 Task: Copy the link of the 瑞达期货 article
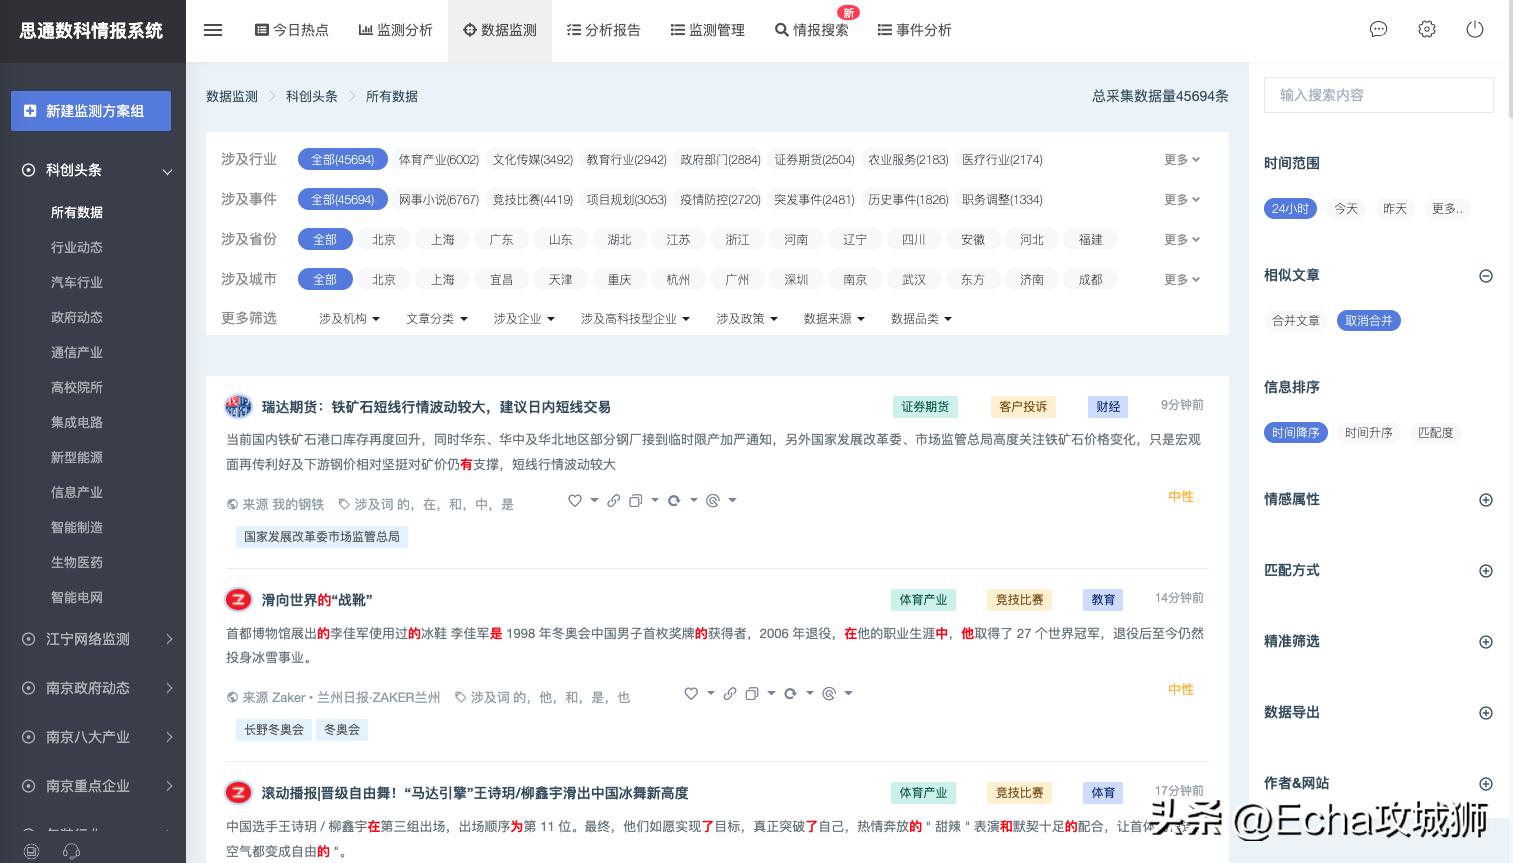coord(613,500)
